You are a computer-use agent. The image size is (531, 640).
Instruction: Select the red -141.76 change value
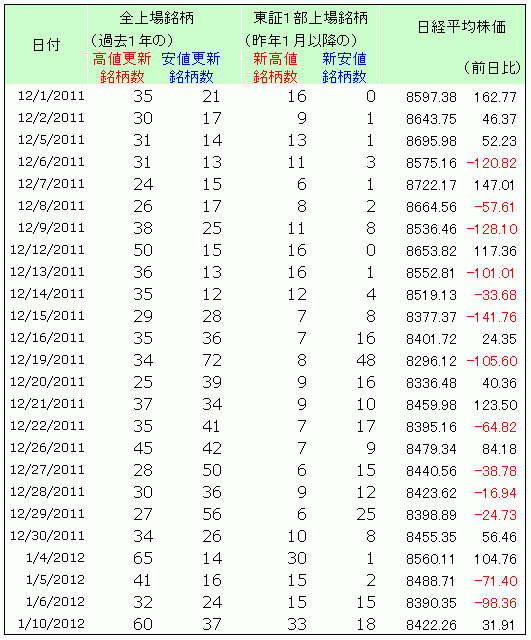tap(492, 317)
